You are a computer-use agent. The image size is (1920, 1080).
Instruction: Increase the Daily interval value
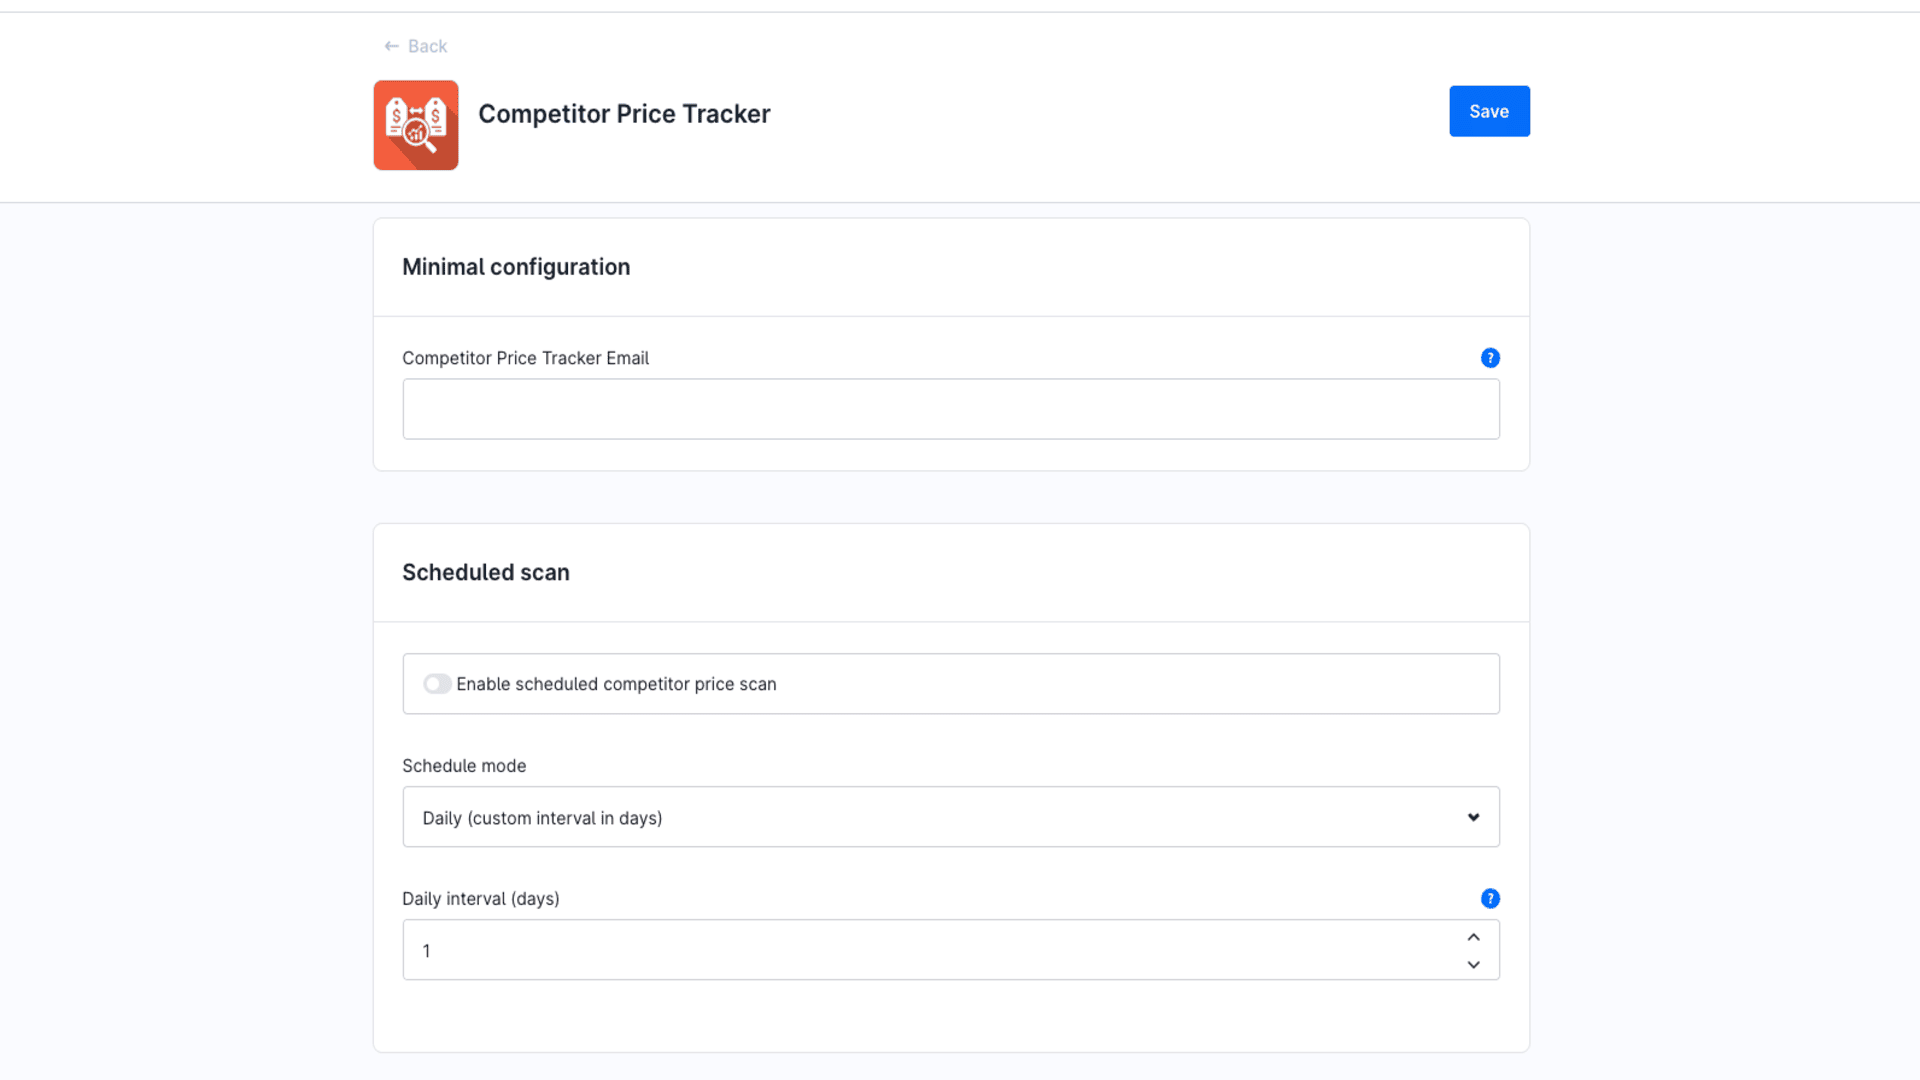pyautogui.click(x=1473, y=937)
